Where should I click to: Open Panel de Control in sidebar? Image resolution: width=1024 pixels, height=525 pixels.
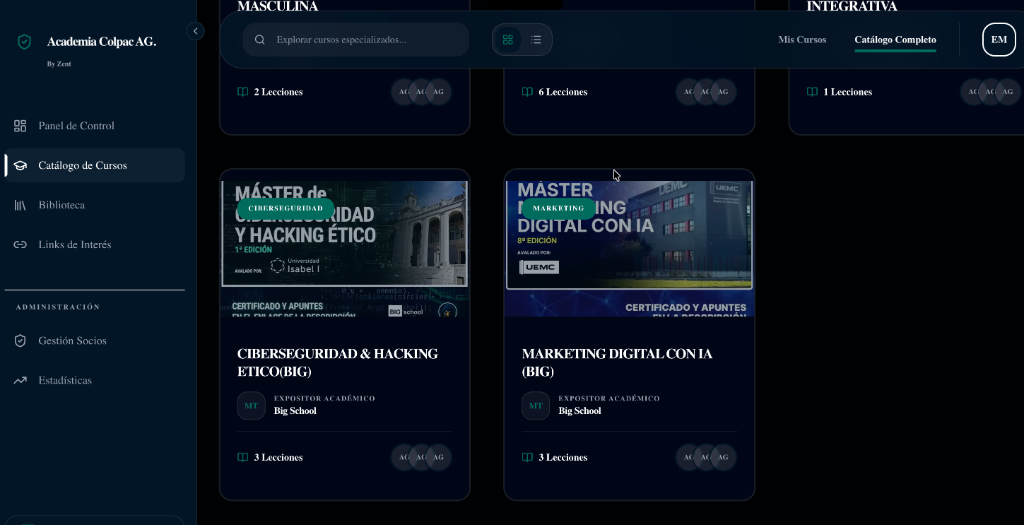click(x=94, y=125)
